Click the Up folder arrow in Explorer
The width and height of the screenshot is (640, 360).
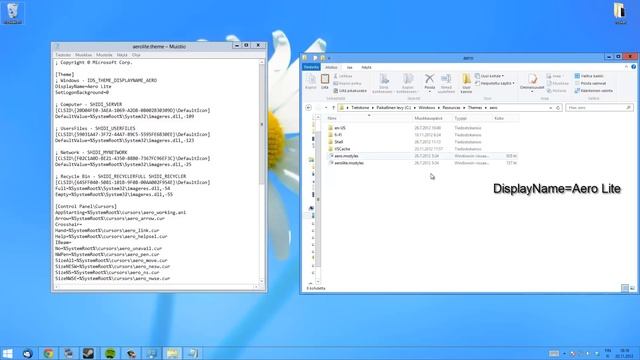(333, 108)
